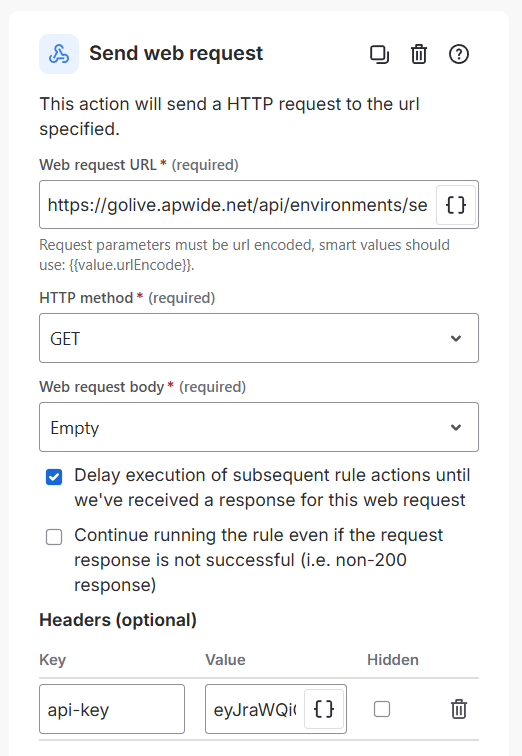522x756 pixels.
Task: Click the Send web request heading
Action: [176, 53]
